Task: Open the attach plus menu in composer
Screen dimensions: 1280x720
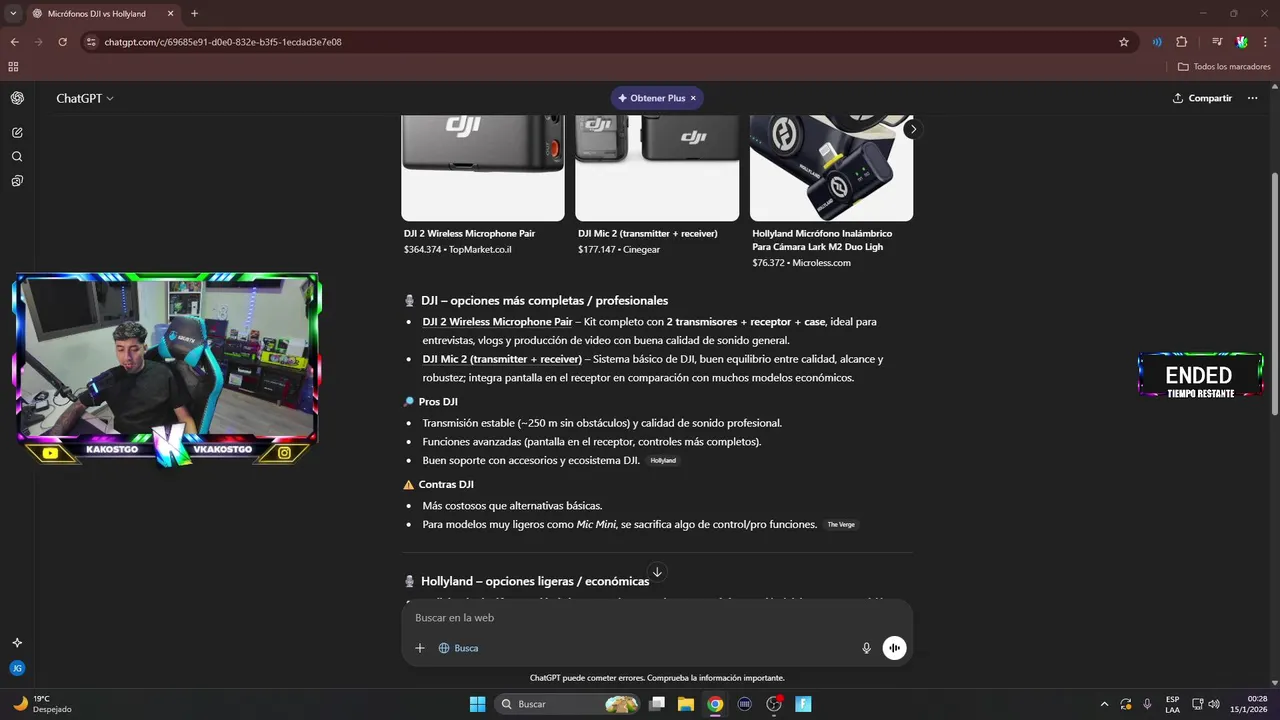Action: 420,648
